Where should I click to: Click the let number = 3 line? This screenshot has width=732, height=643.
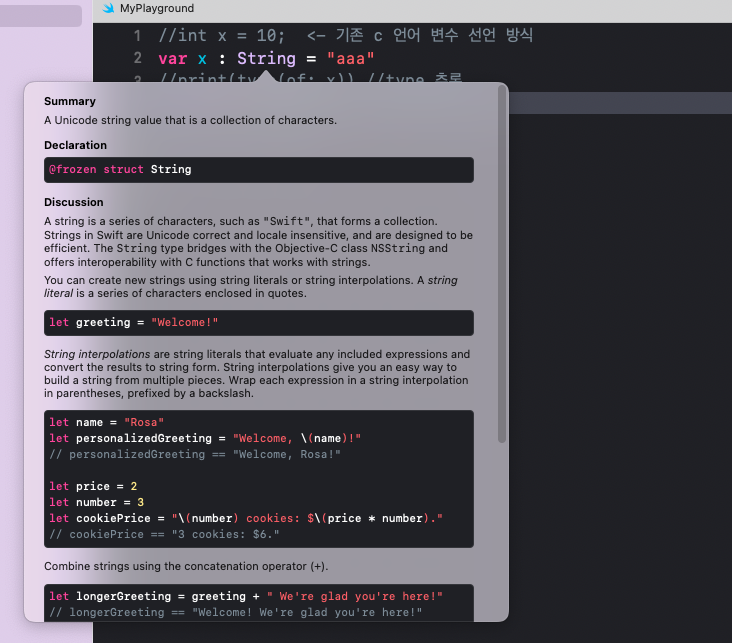97,502
